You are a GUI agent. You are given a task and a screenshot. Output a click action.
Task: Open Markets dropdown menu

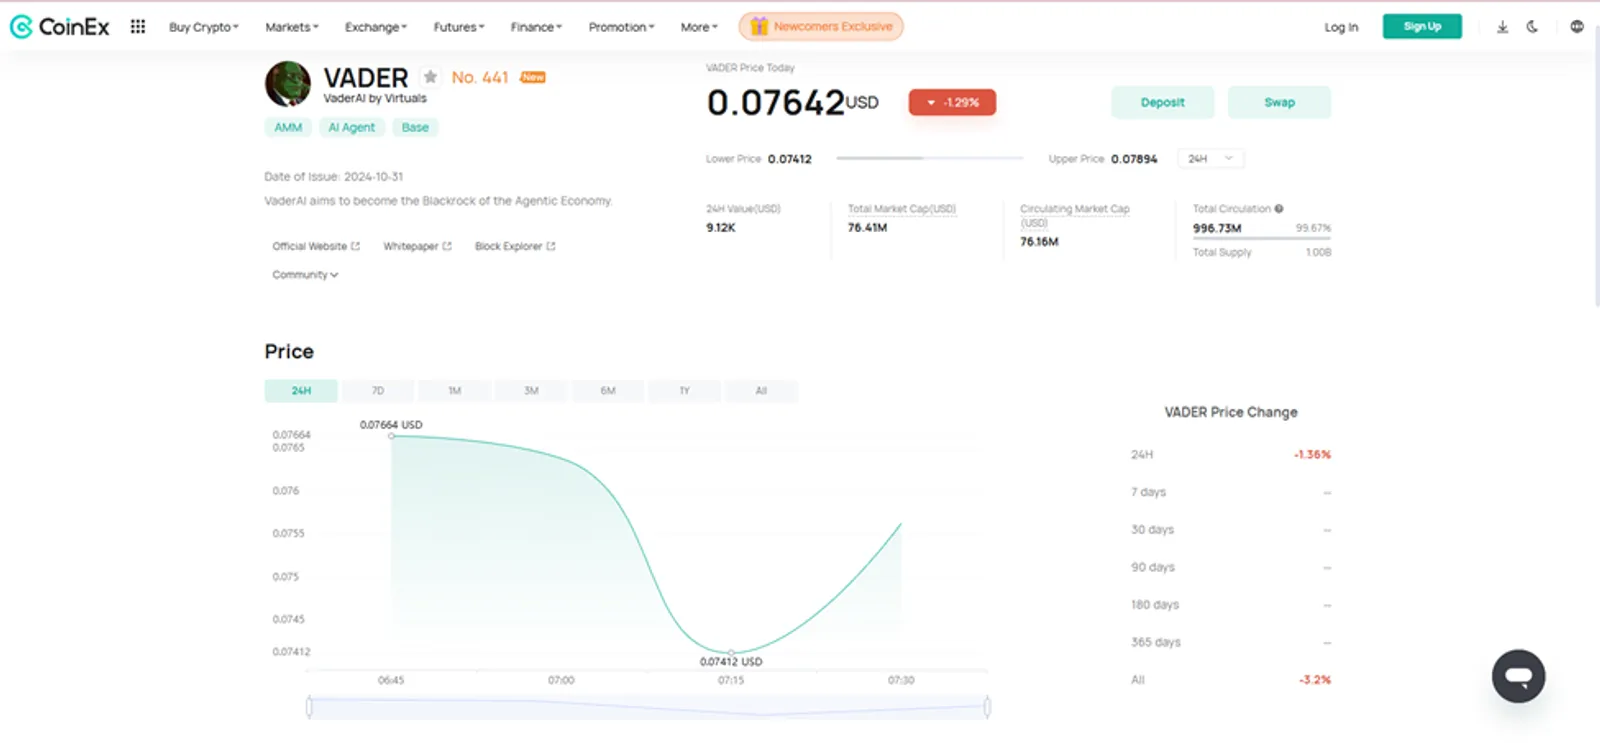coord(292,27)
